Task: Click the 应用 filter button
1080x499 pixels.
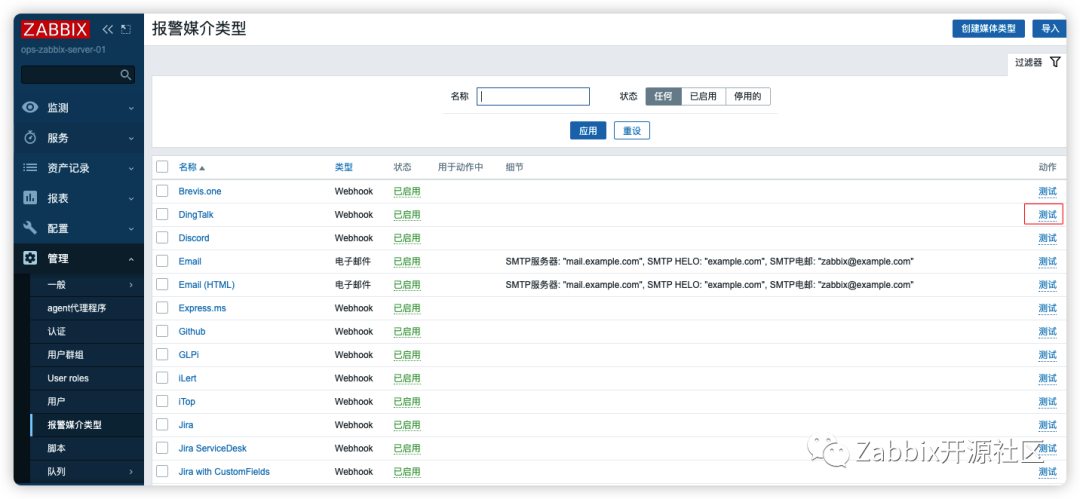Action: 588,130
